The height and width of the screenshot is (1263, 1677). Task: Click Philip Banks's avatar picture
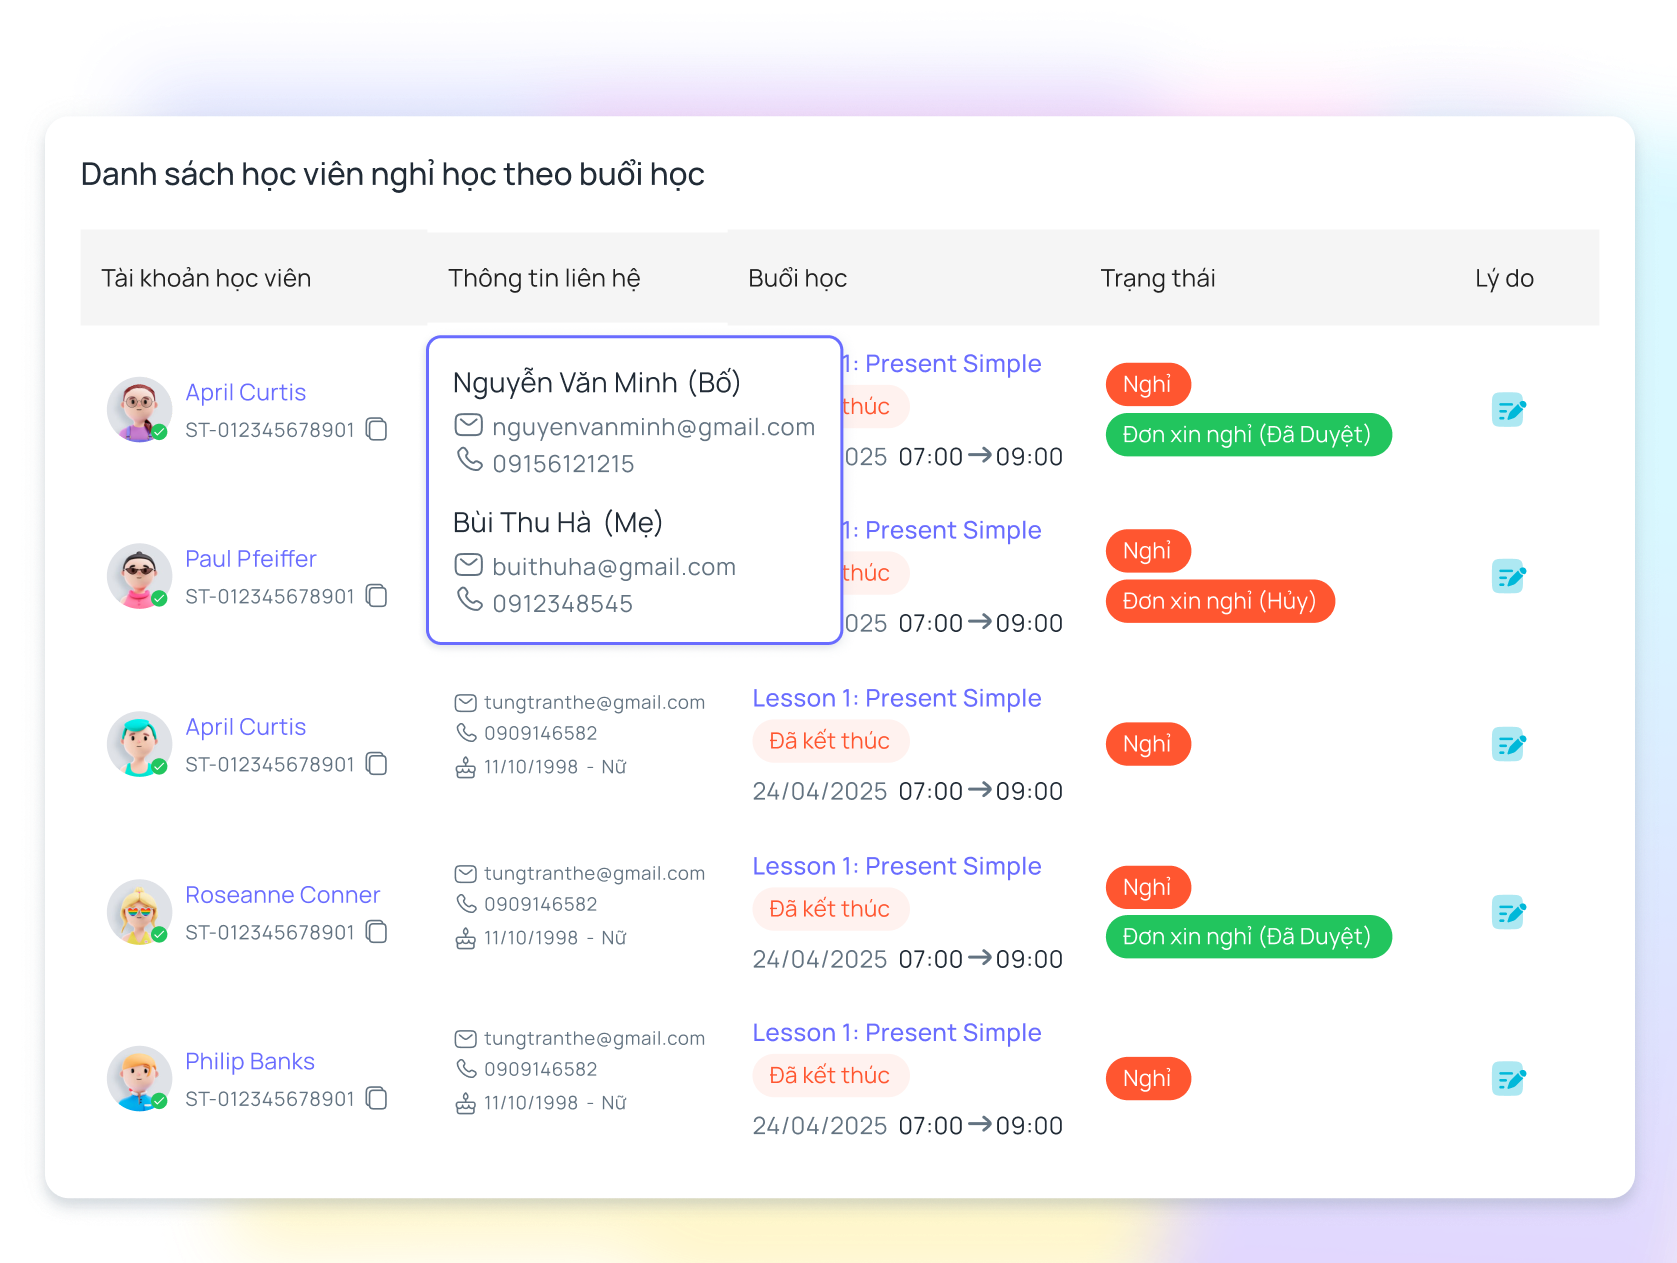(x=139, y=1079)
